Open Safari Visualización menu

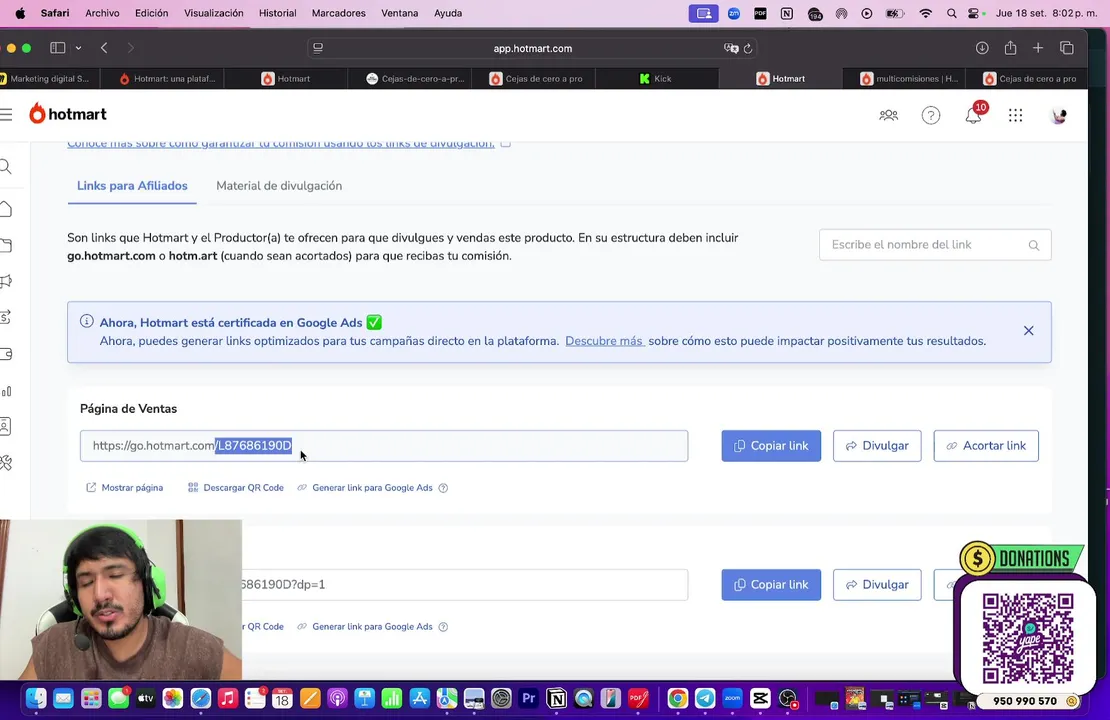pyautogui.click(x=214, y=13)
